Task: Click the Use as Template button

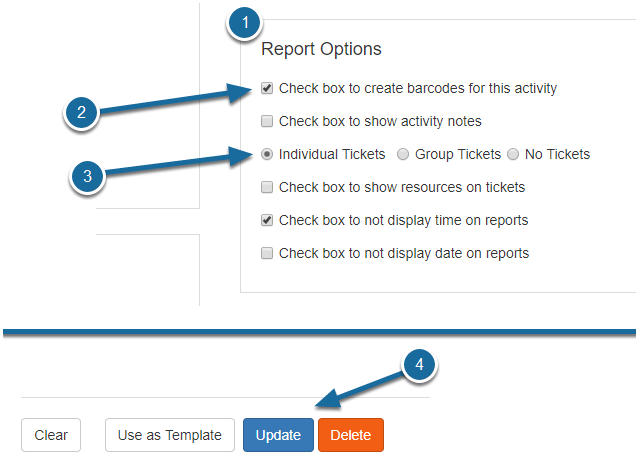Action: pos(170,435)
